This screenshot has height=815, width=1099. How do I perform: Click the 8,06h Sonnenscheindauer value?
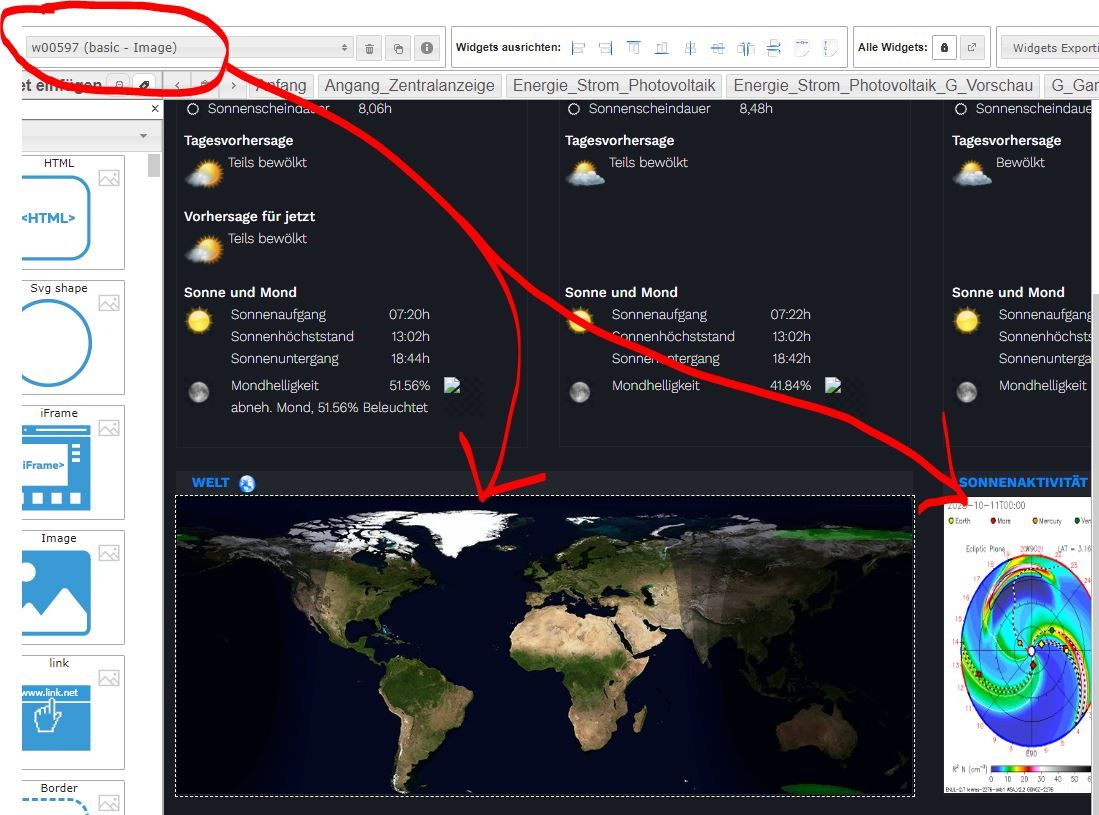pyautogui.click(x=375, y=108)
